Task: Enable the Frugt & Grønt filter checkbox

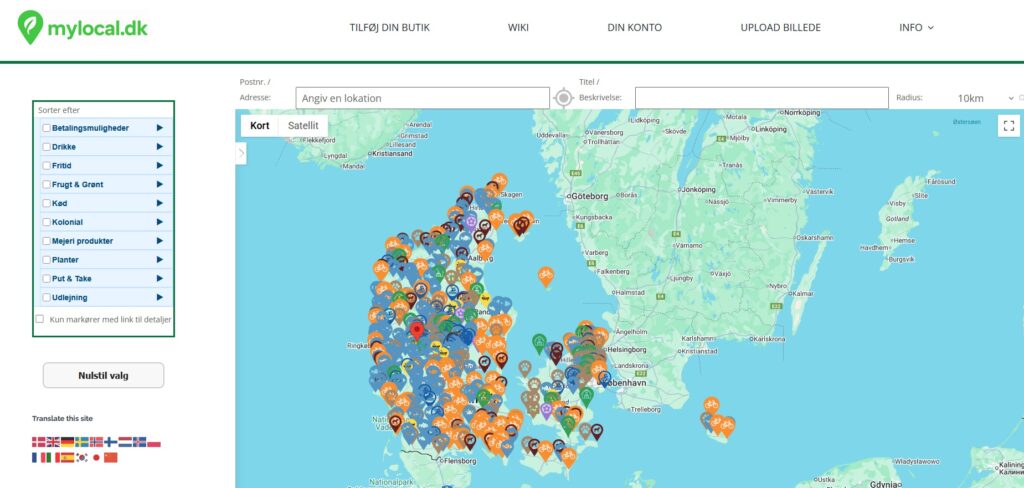Action: point(47,185)
